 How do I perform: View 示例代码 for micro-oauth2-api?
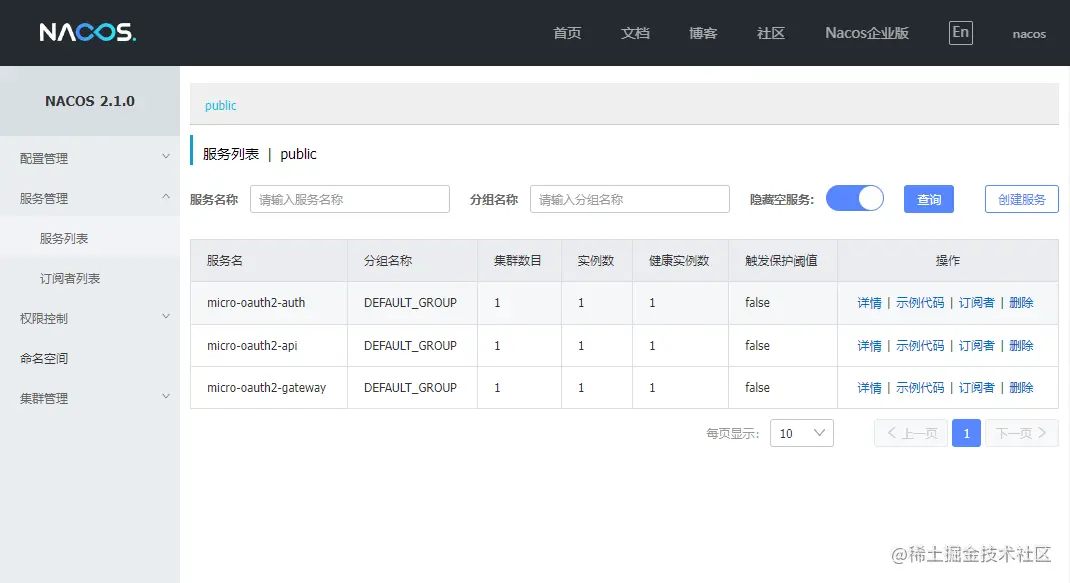click(920, 345)
